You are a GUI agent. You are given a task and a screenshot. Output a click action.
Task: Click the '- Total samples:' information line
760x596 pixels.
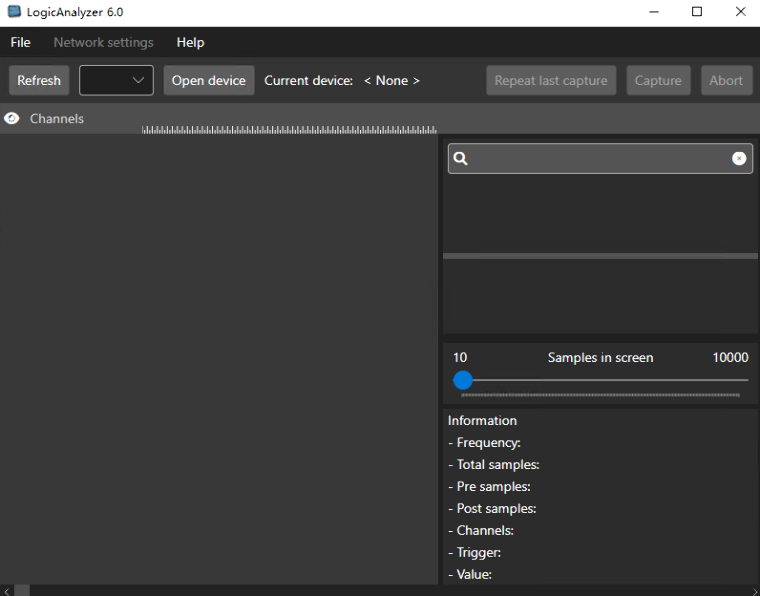click(x=493, y=465)
